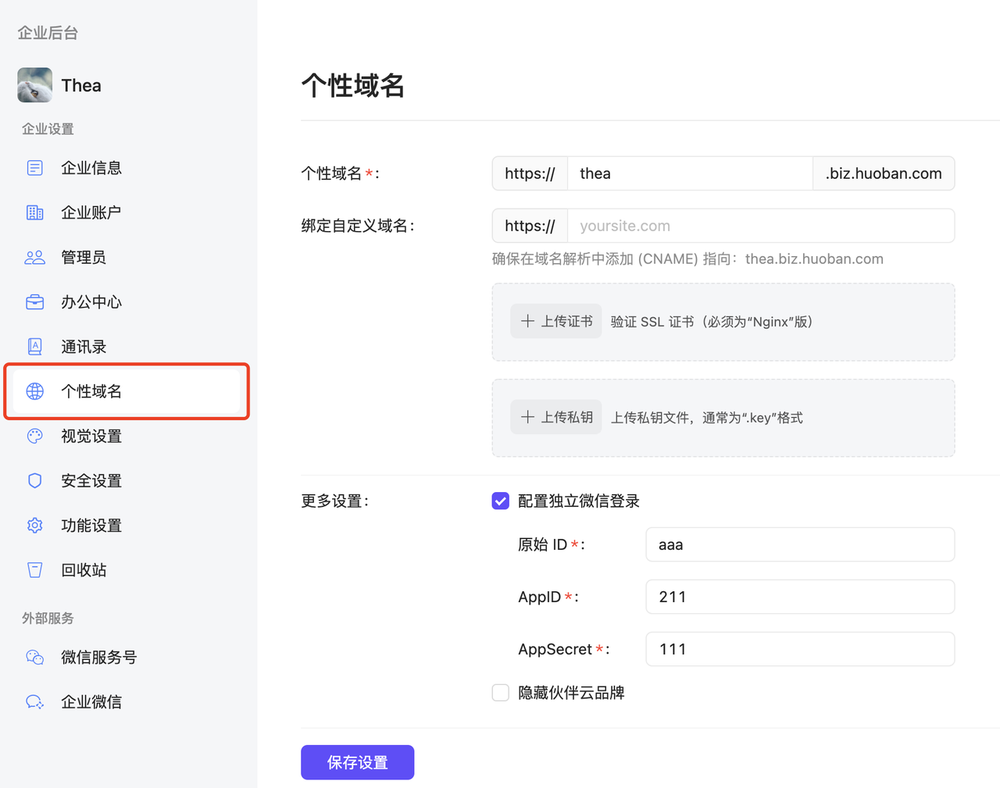The width and height of the screenshot is (1000, 788).
Task: Enable the 隐藏伙伴云品牌 checkbox
Action: [x=501, y=693]
